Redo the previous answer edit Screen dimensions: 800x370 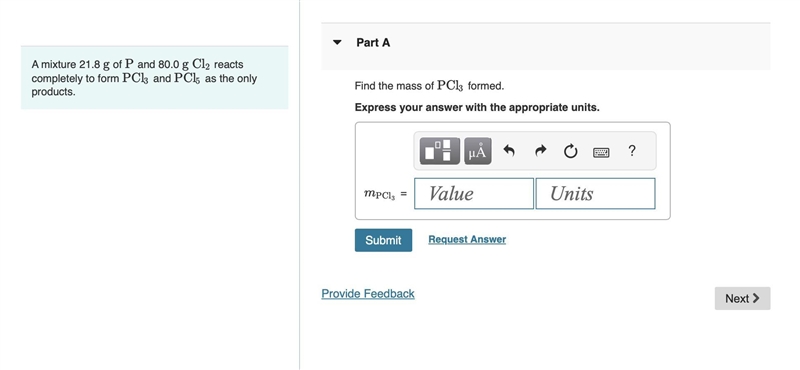540,151
